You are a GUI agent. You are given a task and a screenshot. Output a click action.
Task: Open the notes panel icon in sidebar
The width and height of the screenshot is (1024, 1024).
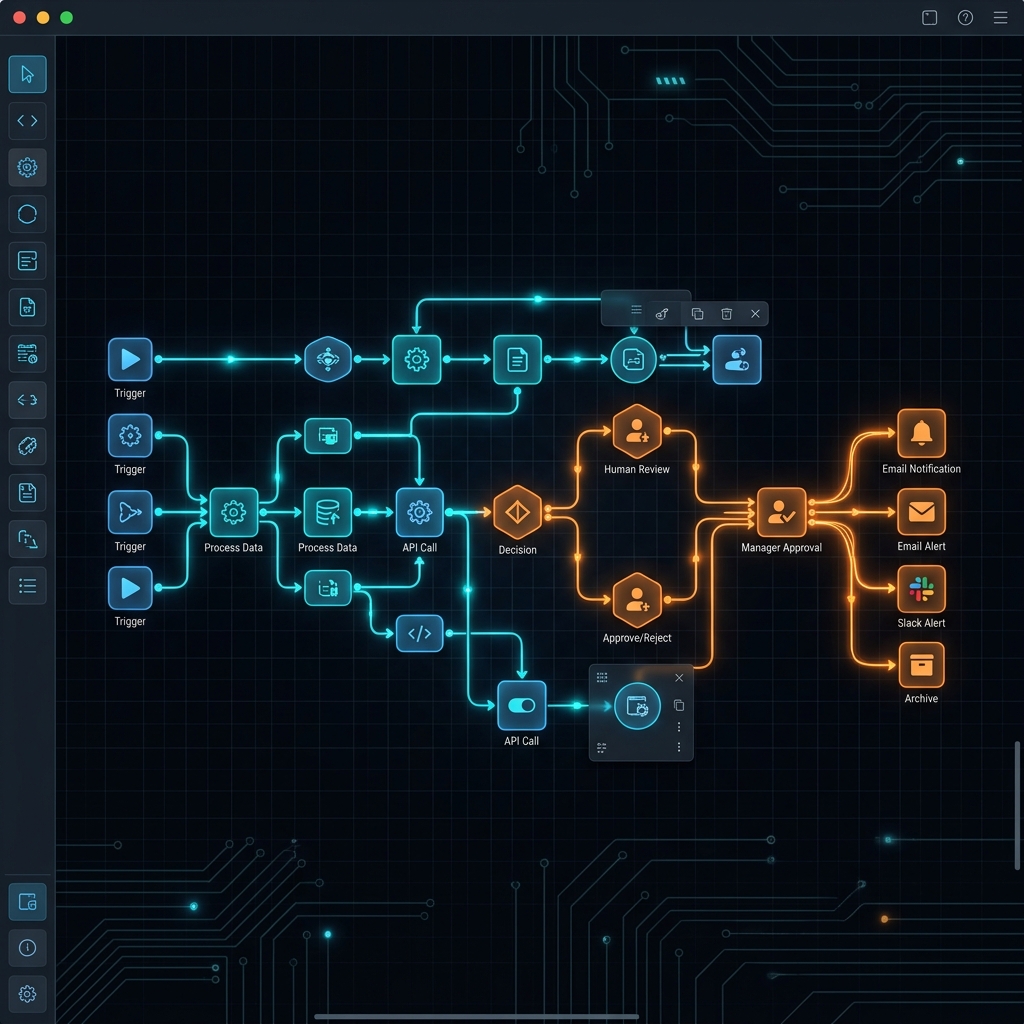click(x=27, y=261)
